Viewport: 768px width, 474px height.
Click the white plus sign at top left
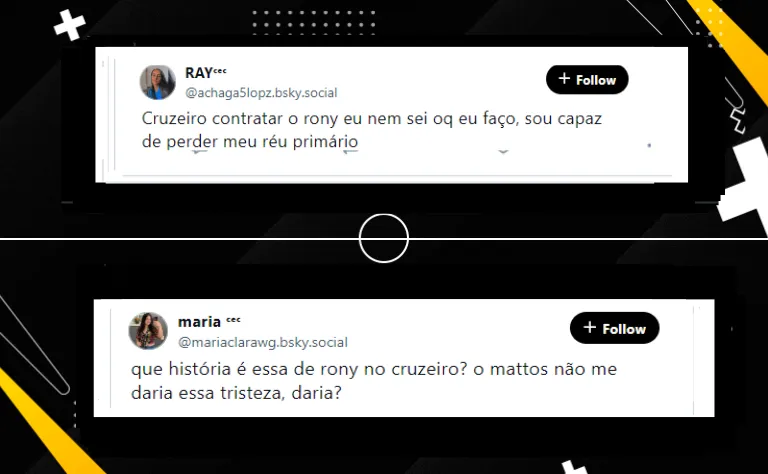[x=70, y=24]
